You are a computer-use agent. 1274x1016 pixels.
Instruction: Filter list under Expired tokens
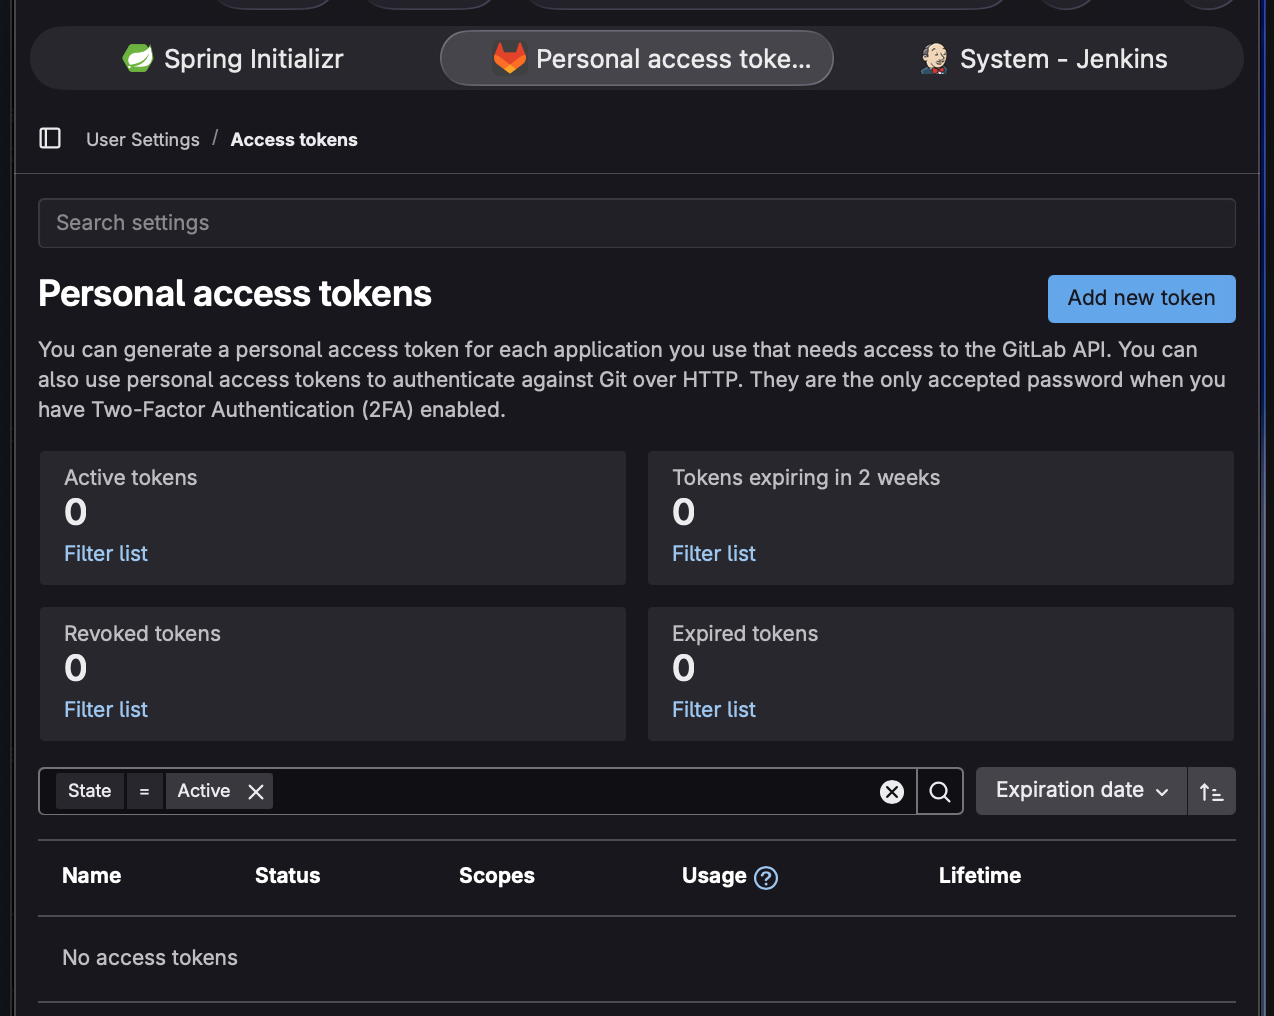(714, 710)
